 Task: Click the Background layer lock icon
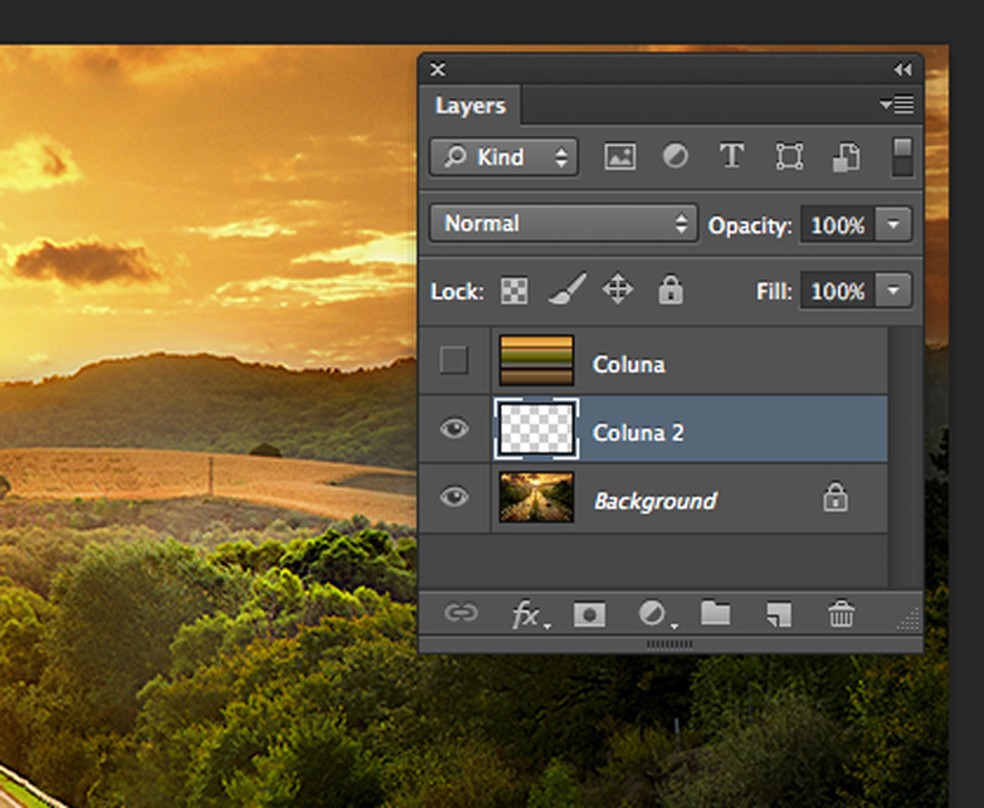point(835,497)
